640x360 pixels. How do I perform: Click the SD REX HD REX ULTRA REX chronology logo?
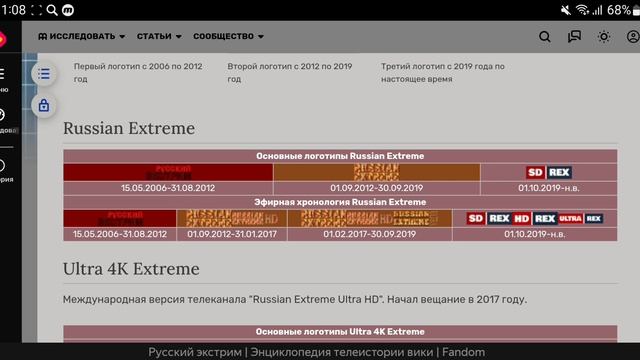(x=535, y=219)
